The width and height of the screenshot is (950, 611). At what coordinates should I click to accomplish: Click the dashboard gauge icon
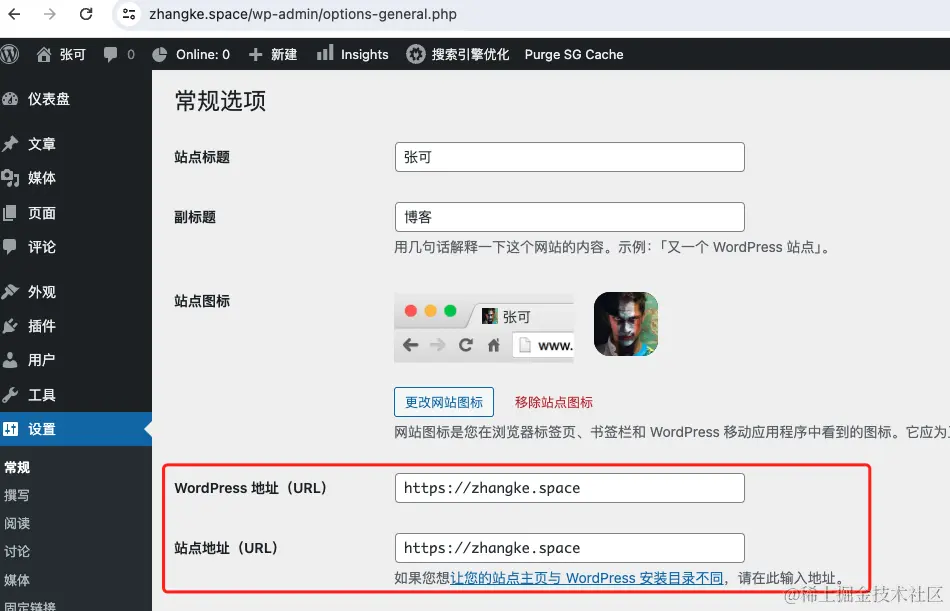[10, 99]
